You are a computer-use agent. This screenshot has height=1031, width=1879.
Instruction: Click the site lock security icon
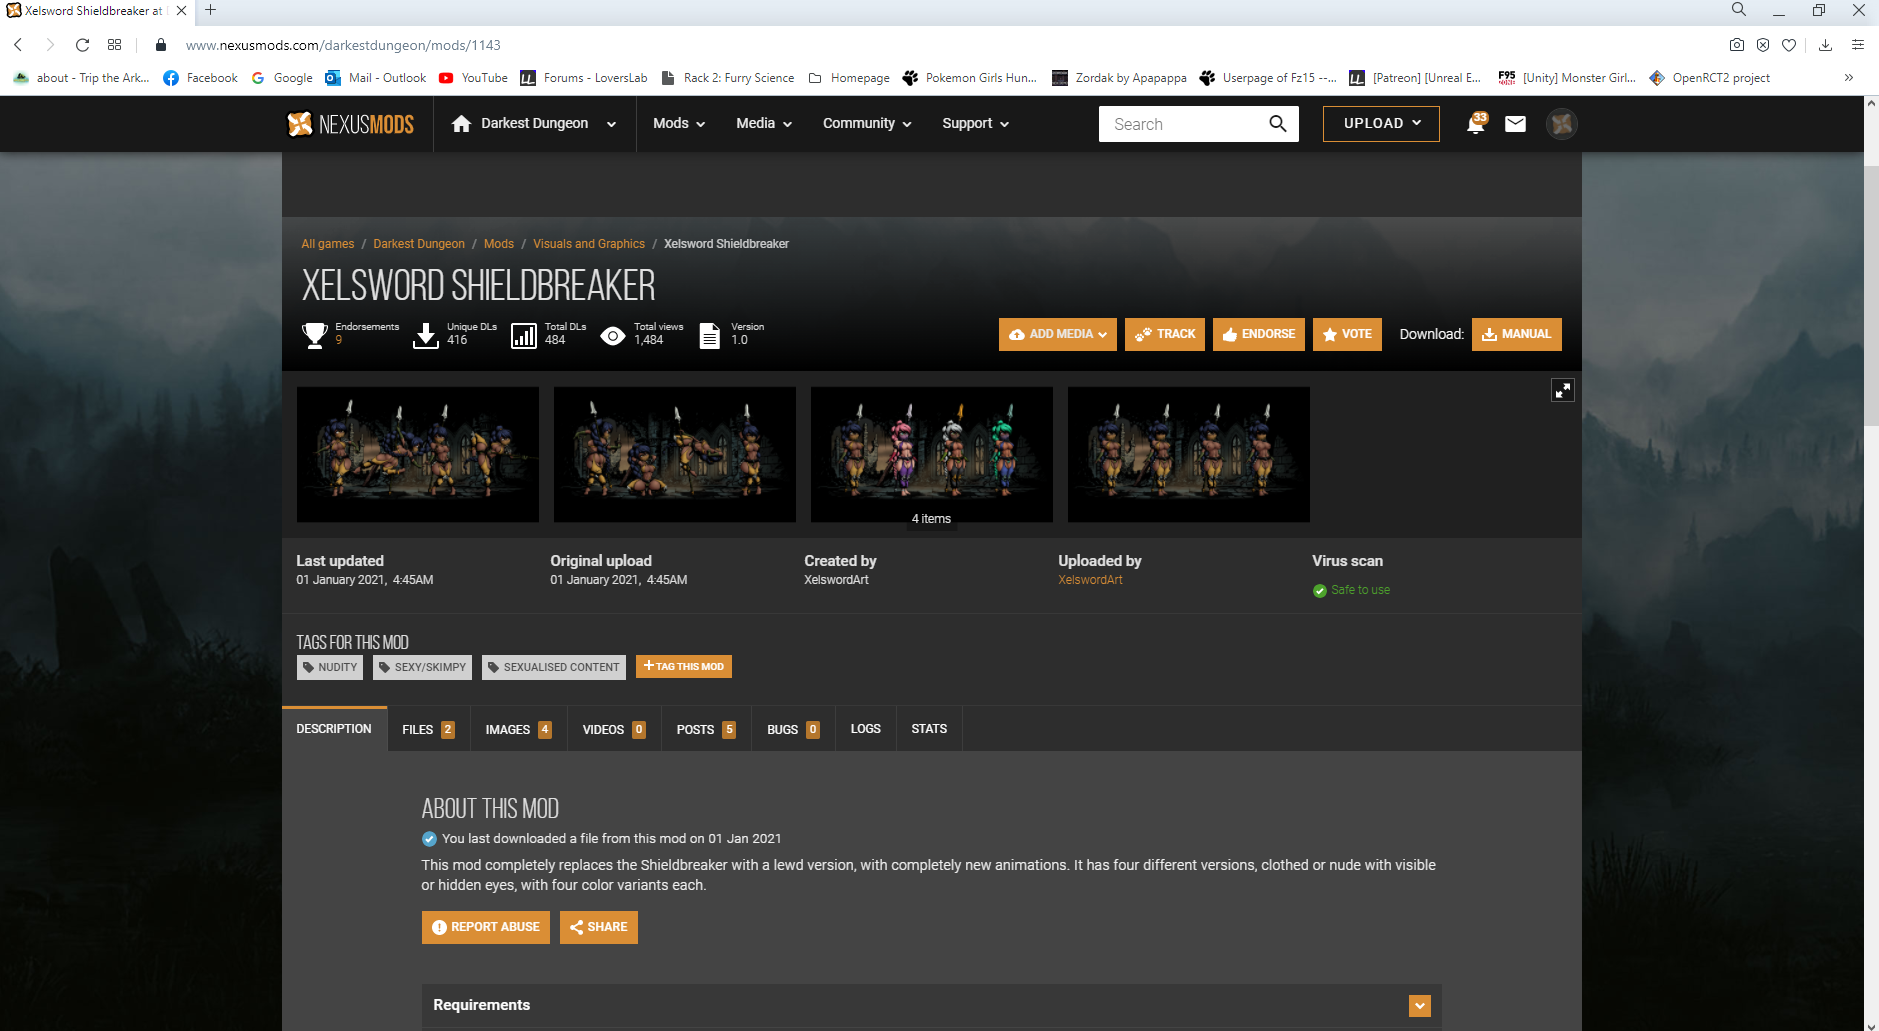pyautogui.click(x=160, y=45)
